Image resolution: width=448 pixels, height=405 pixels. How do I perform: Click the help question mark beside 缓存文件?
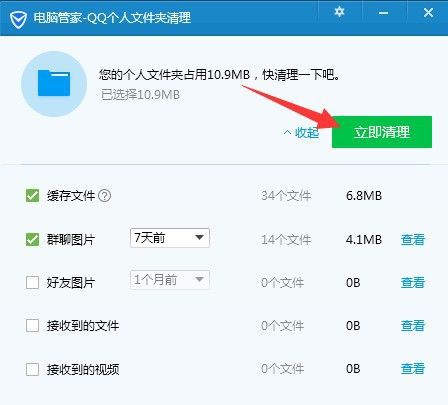coord(105,196)
